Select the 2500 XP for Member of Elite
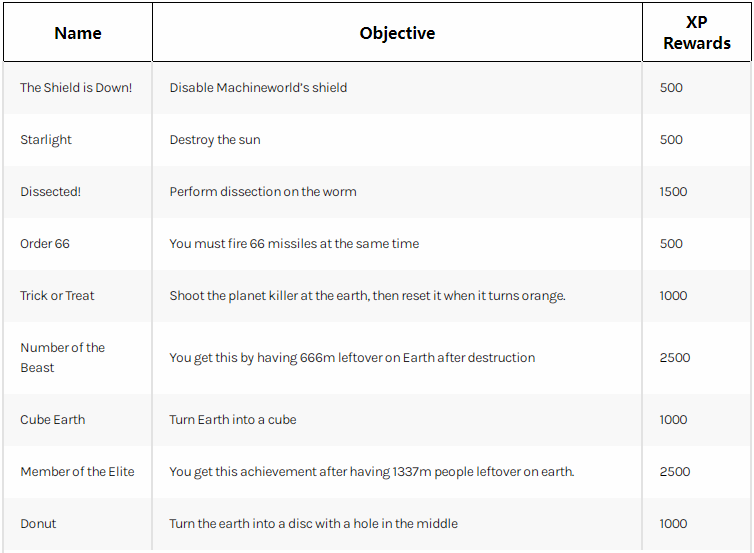Screen dimensions: 754x553 pos(675,471)
